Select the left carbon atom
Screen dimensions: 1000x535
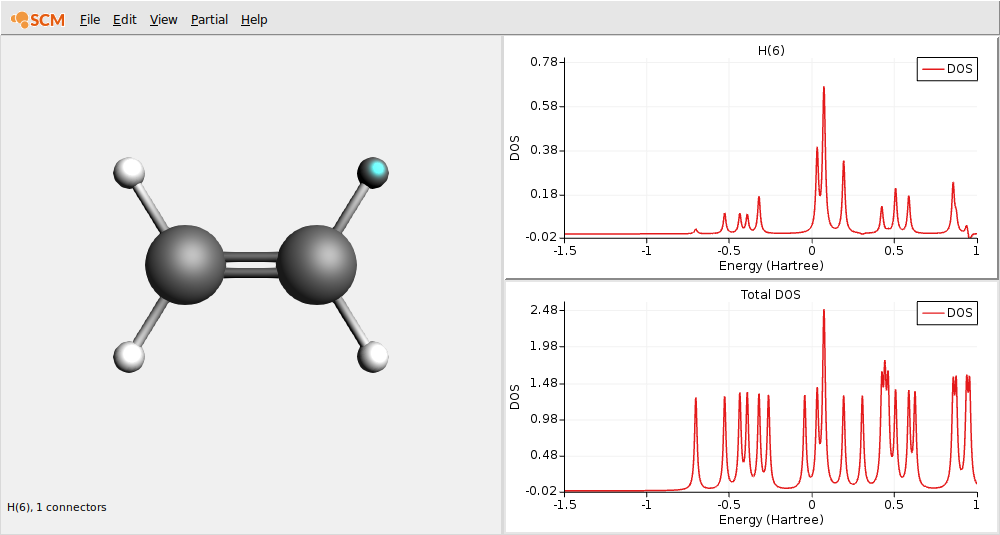coord(185,264)
